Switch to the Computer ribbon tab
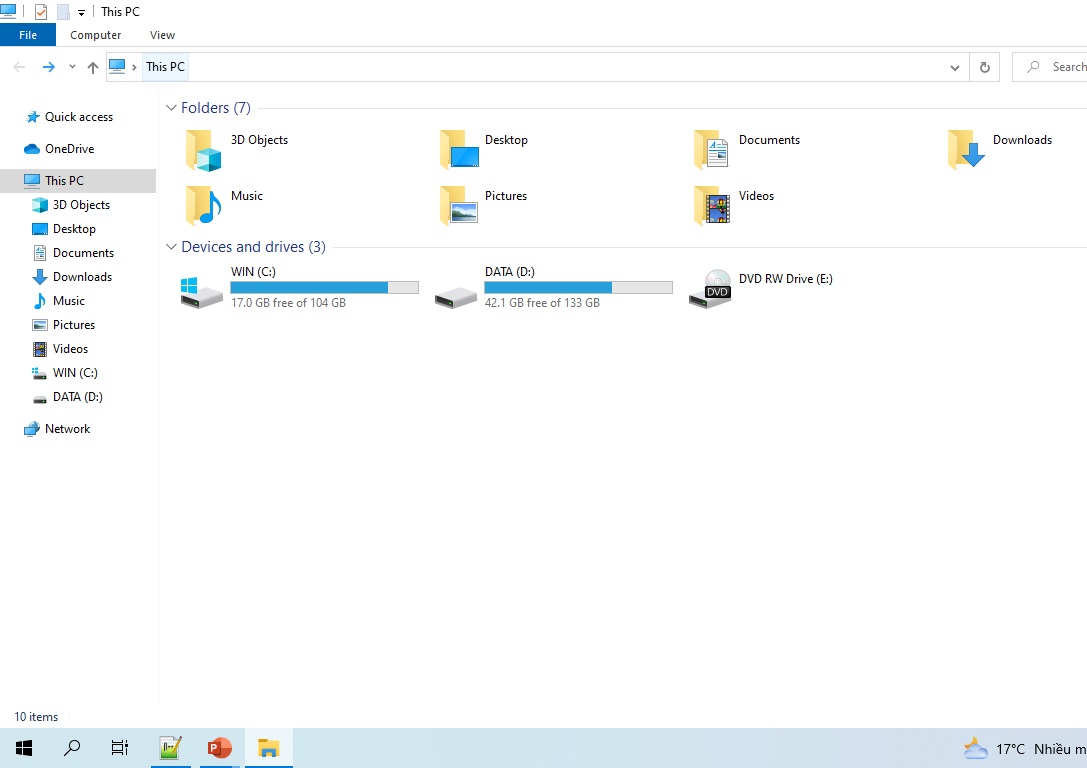 click(x=96, y=35)
